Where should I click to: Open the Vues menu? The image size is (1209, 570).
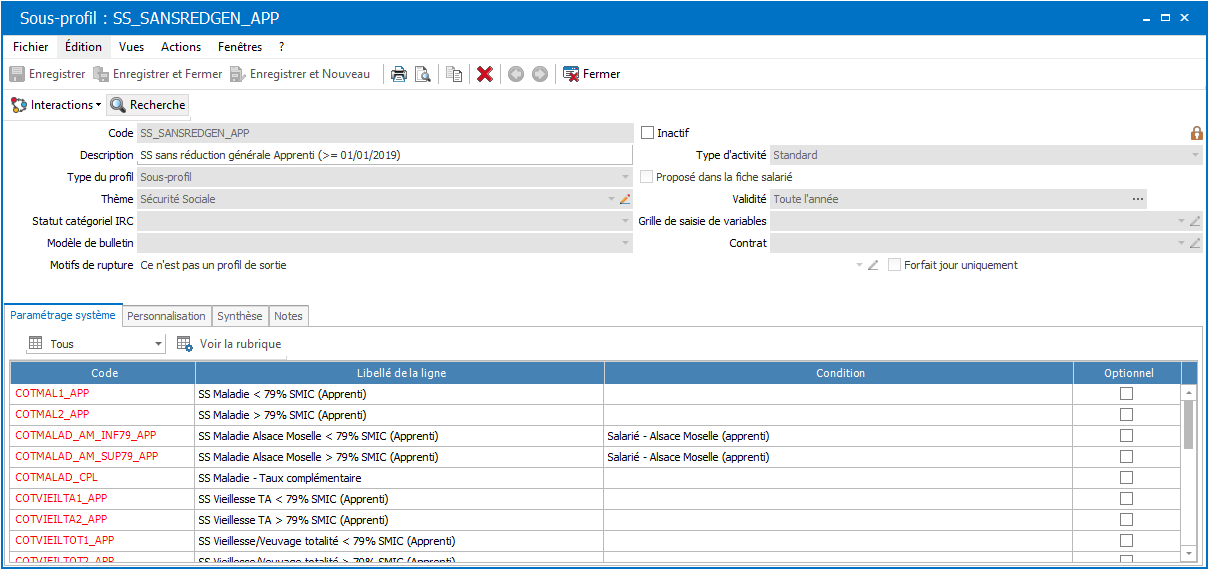point(131,47)
